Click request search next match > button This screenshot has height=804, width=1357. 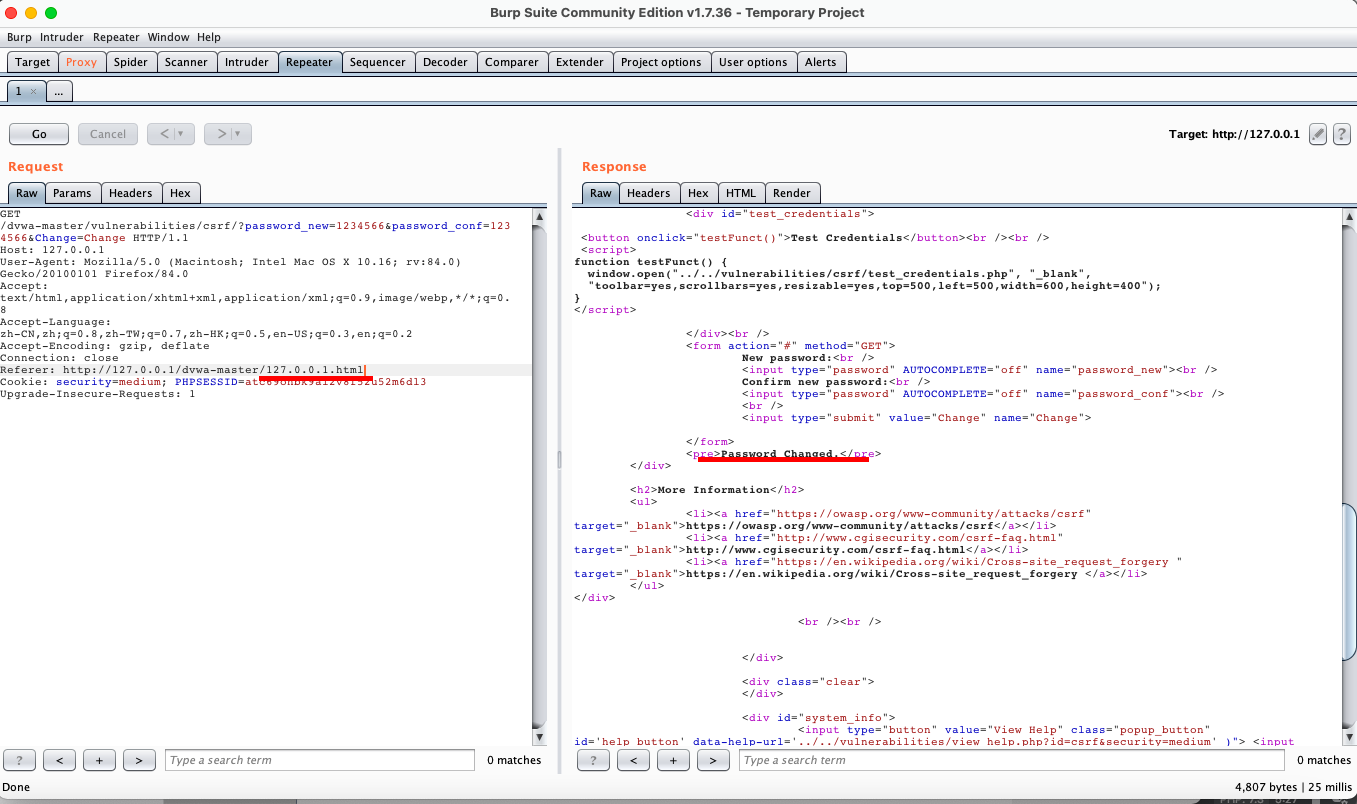click(139, 760)
